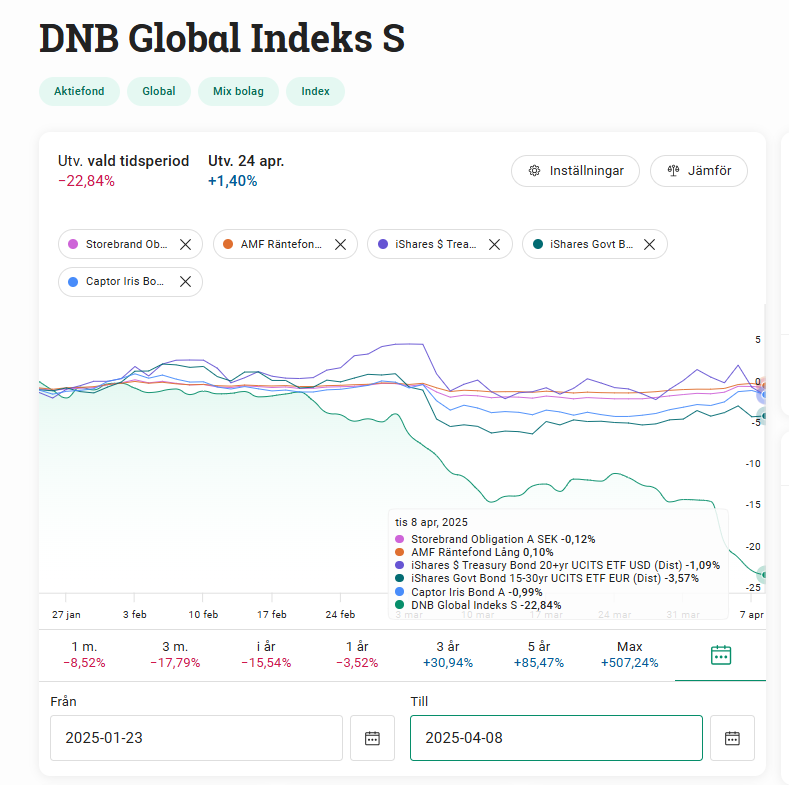789x785 pixels.
Task: Open the custom date range calendar tab
Action: click(721, 655)
